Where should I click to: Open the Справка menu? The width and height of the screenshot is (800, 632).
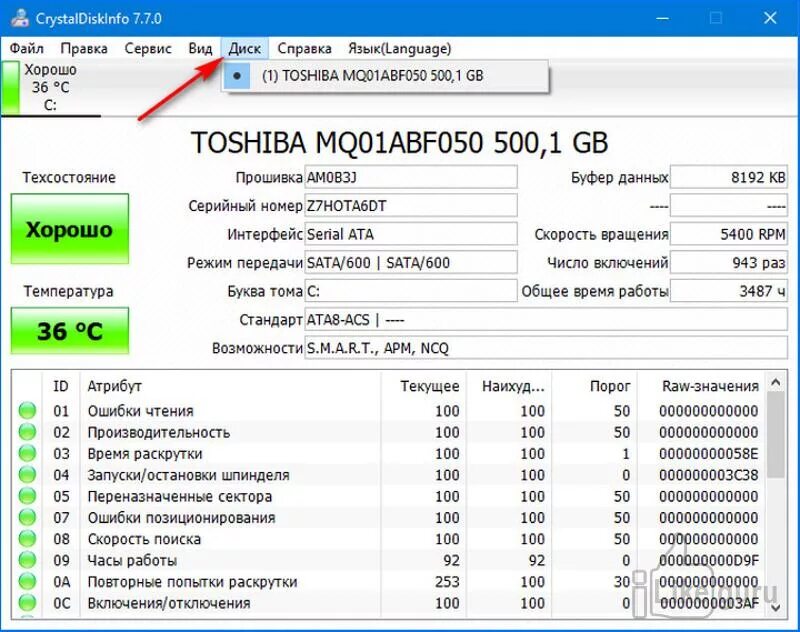(304, 48)
